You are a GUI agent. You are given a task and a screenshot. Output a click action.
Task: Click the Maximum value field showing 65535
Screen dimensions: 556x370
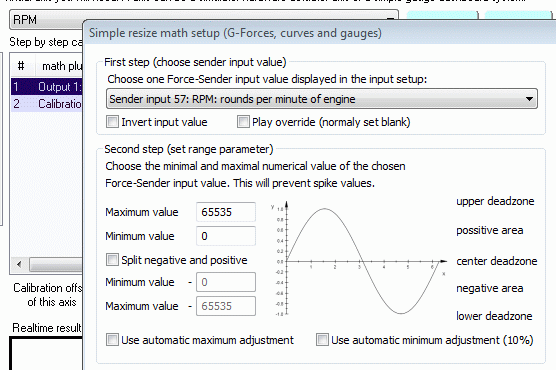tap(226, 212)
